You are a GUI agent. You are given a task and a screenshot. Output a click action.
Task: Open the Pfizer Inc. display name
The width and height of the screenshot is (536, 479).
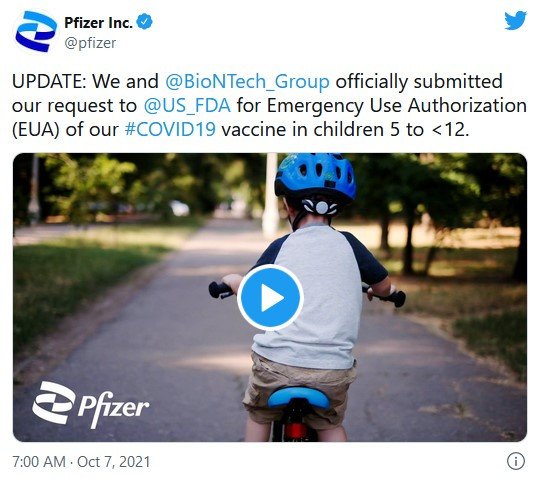98,23
